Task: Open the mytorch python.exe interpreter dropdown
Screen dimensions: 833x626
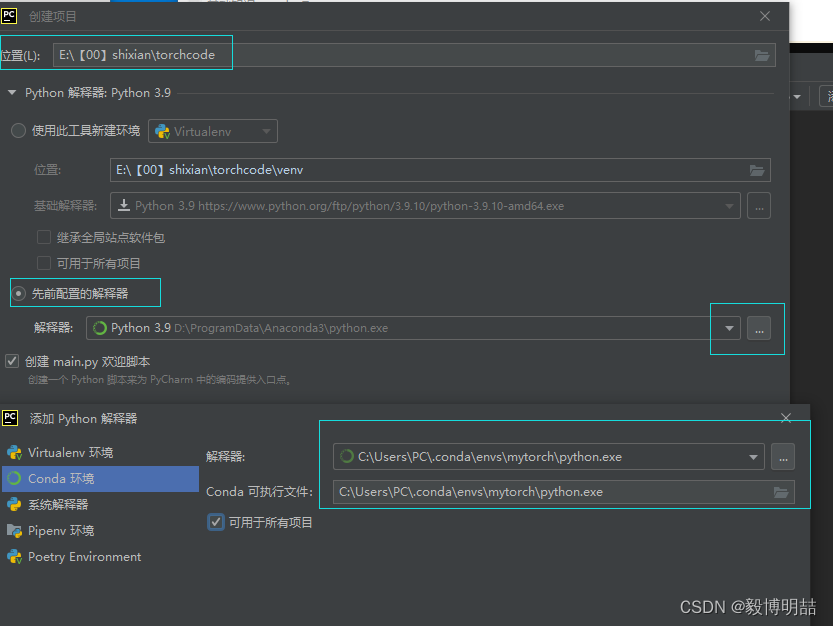Action: (753, 457)
